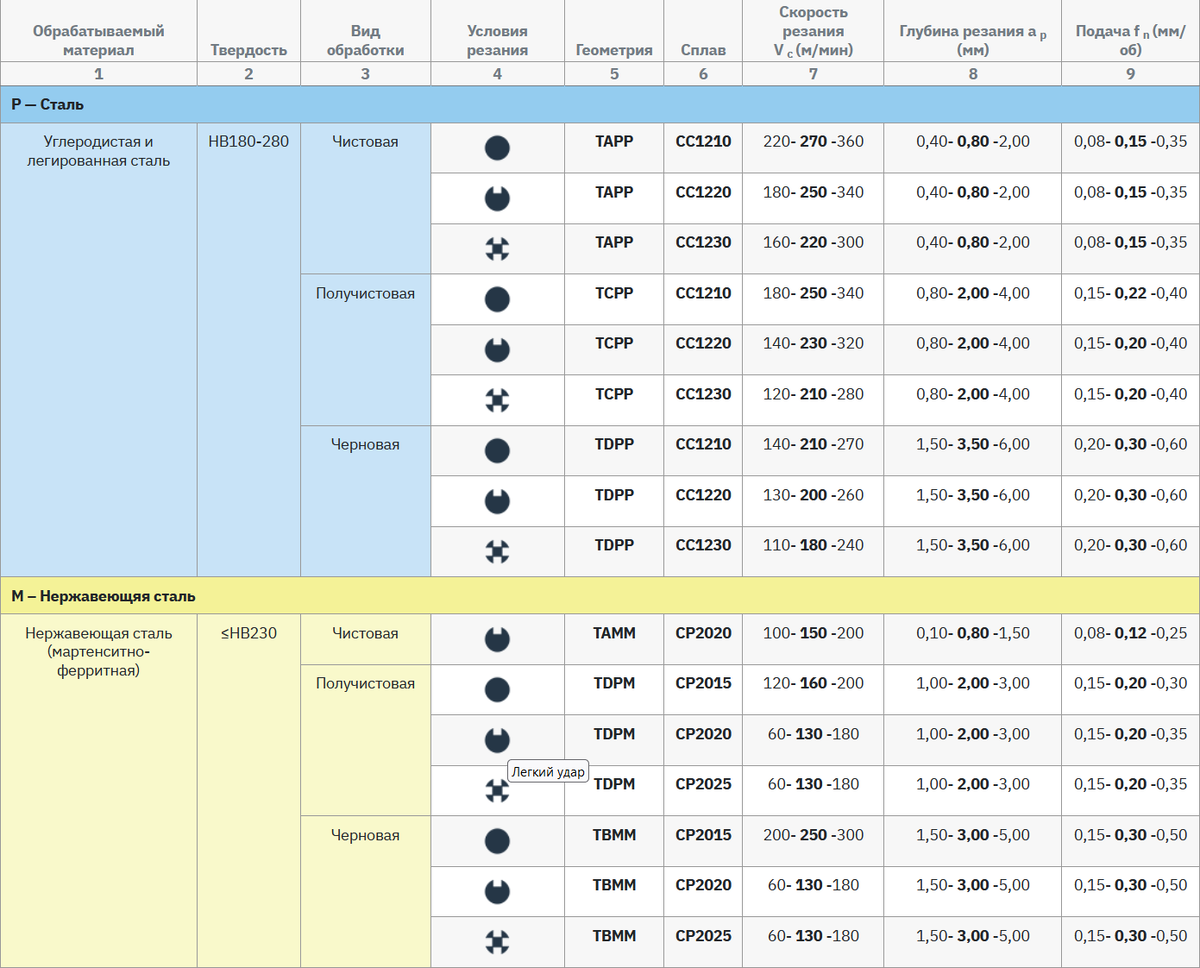Click the speed value '220- 270 -360'
Screen dimensions: 1200x968
click(x=813, y=142)
